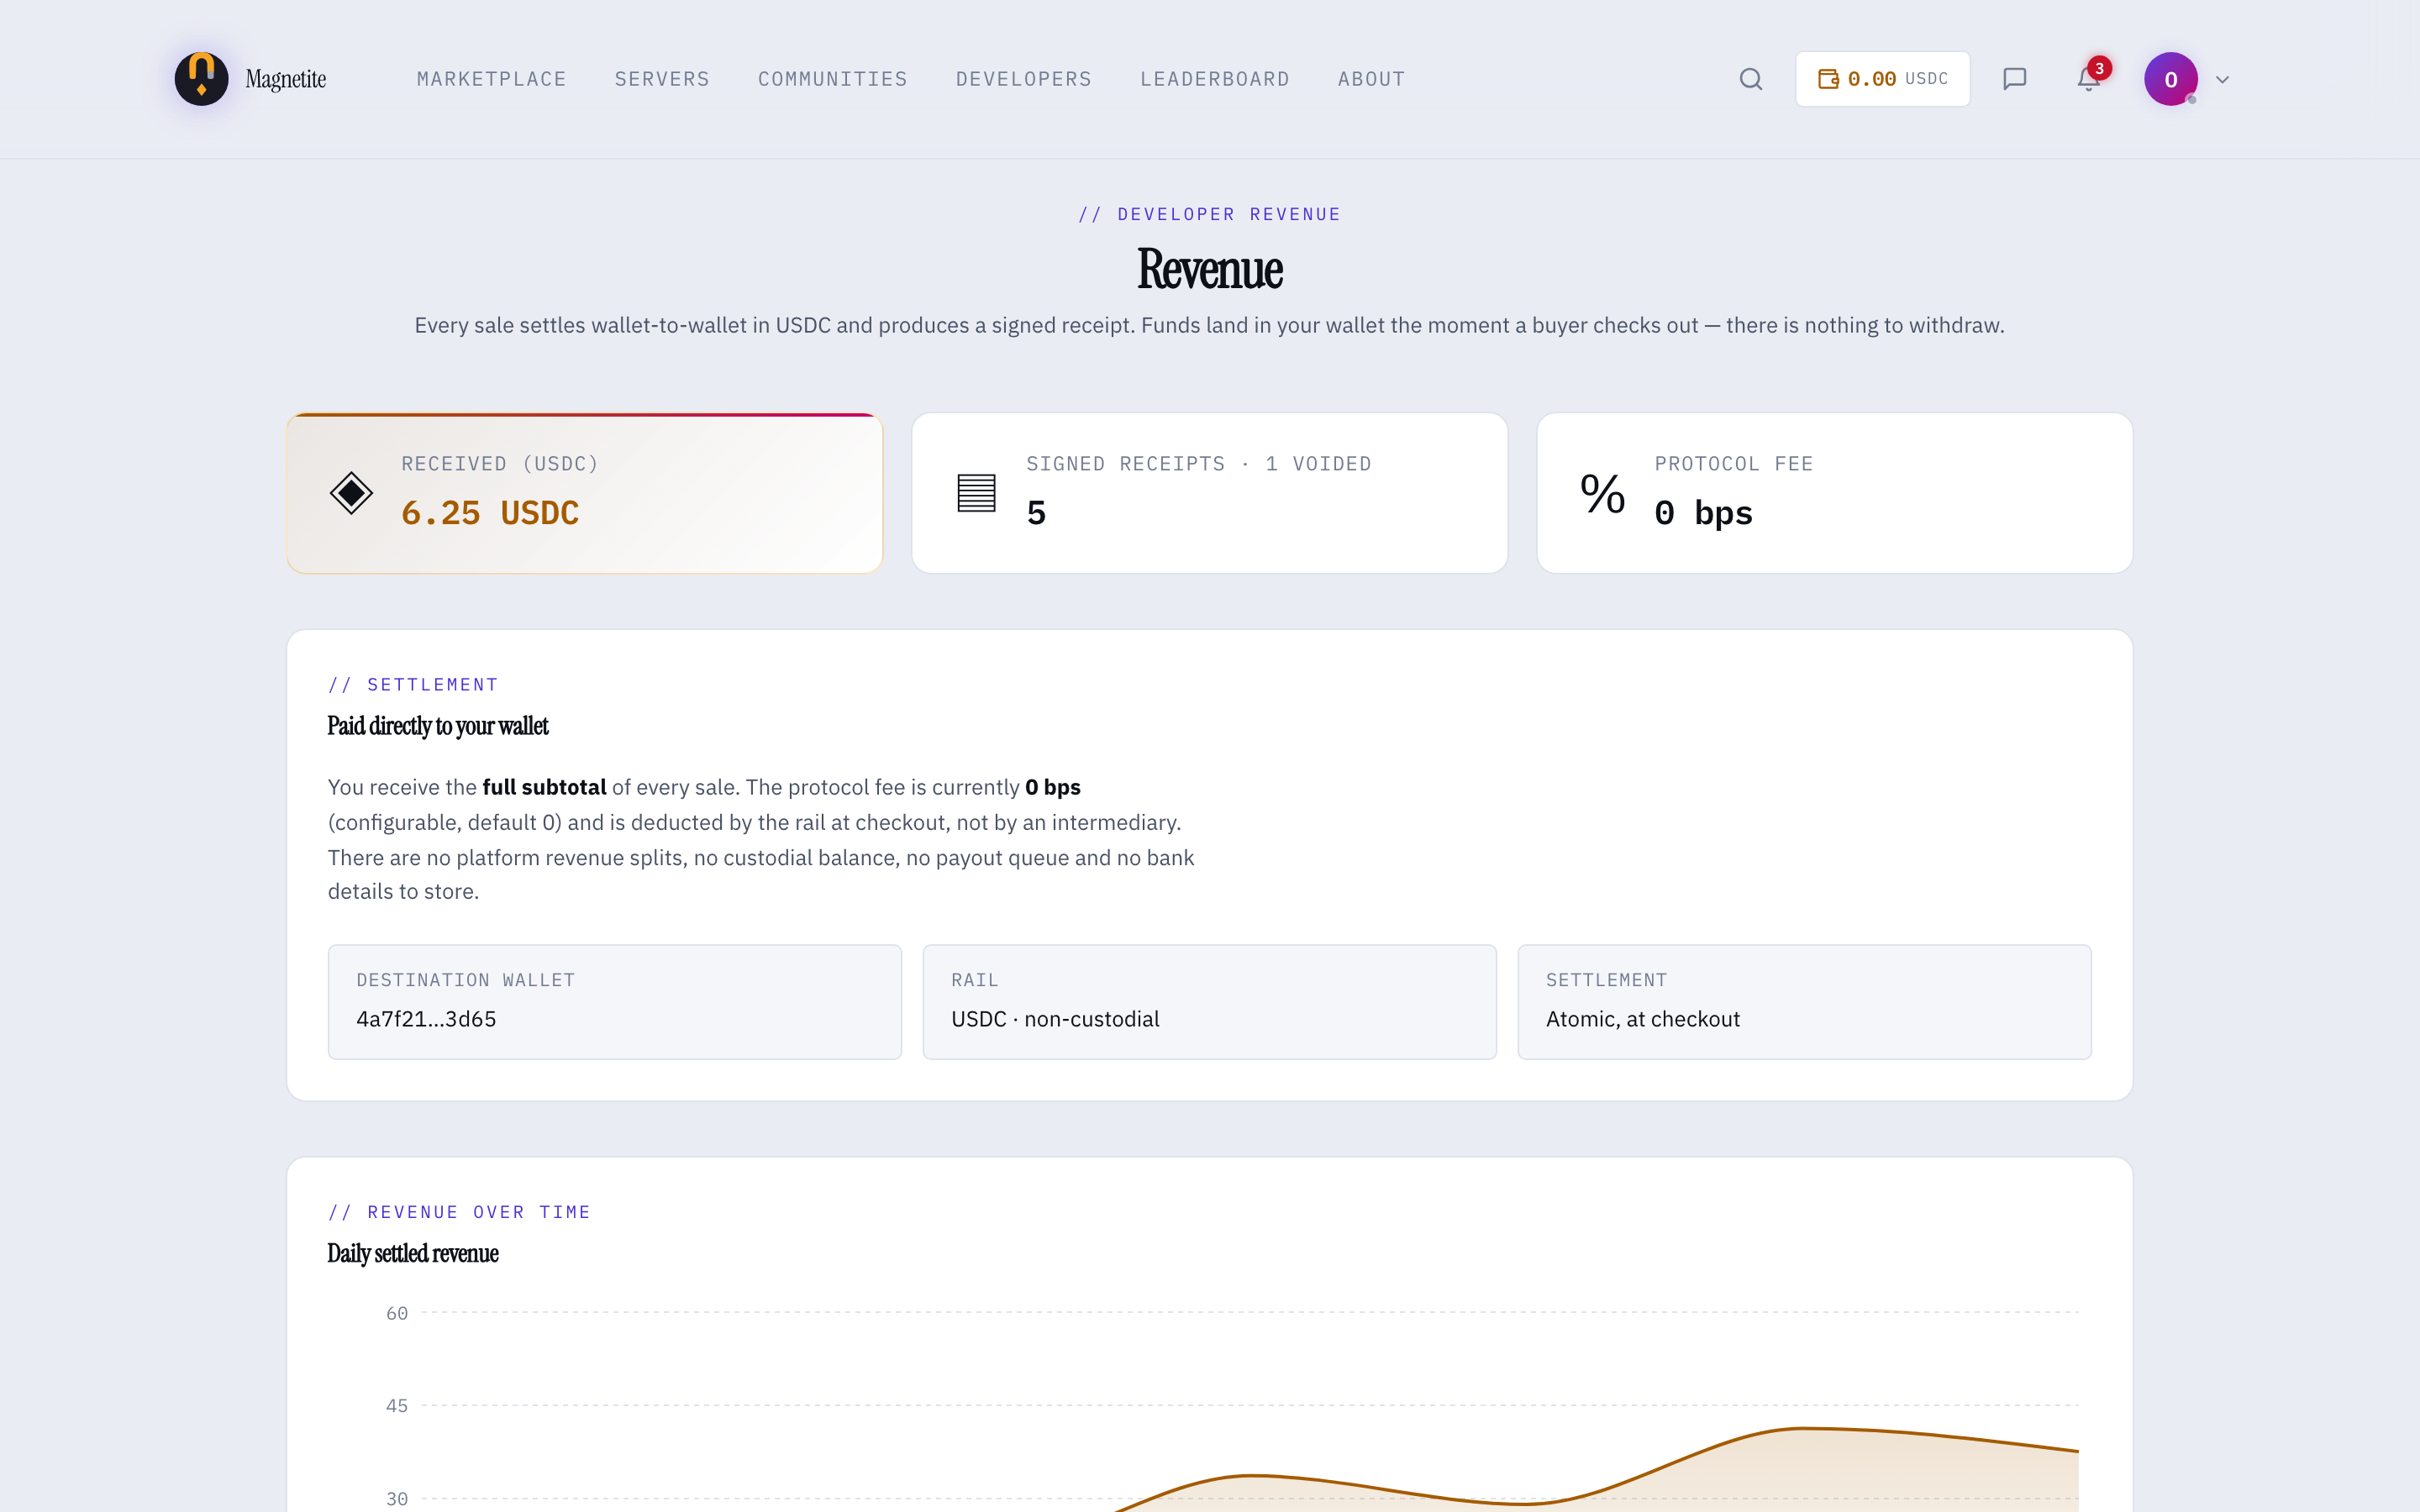Click the USDC · non-custodial rail value
Image resolution: width=2420 pixels, height=1512 pixels.
(1055, 1019)
